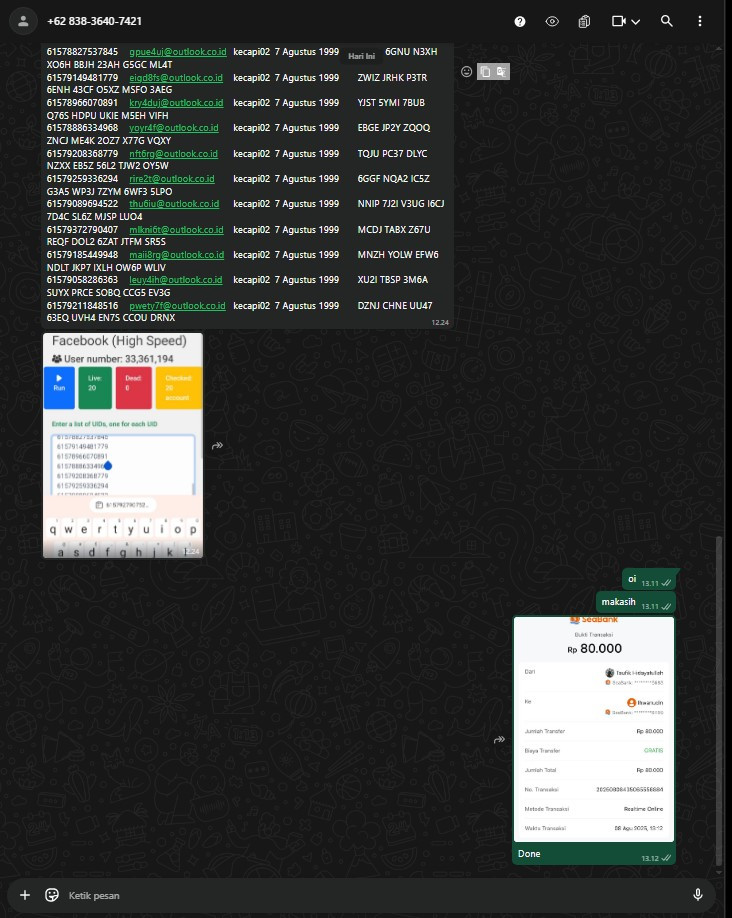Record voice message with microphone icon
Image resolution: width=732 pixels, height=918 pixels.
click(x=697, y=895)
